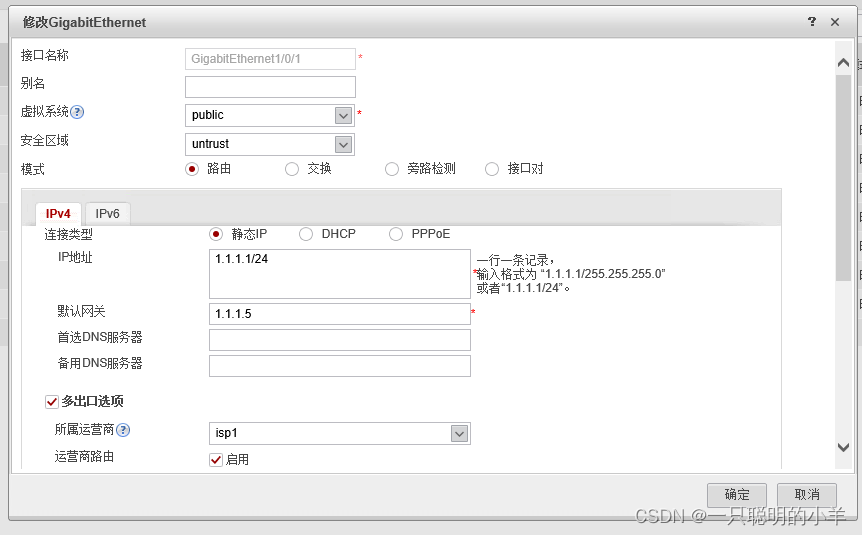The image size is (862, 535).
Task: Click help icon next to 所属运营商
Action: [123, 430]
